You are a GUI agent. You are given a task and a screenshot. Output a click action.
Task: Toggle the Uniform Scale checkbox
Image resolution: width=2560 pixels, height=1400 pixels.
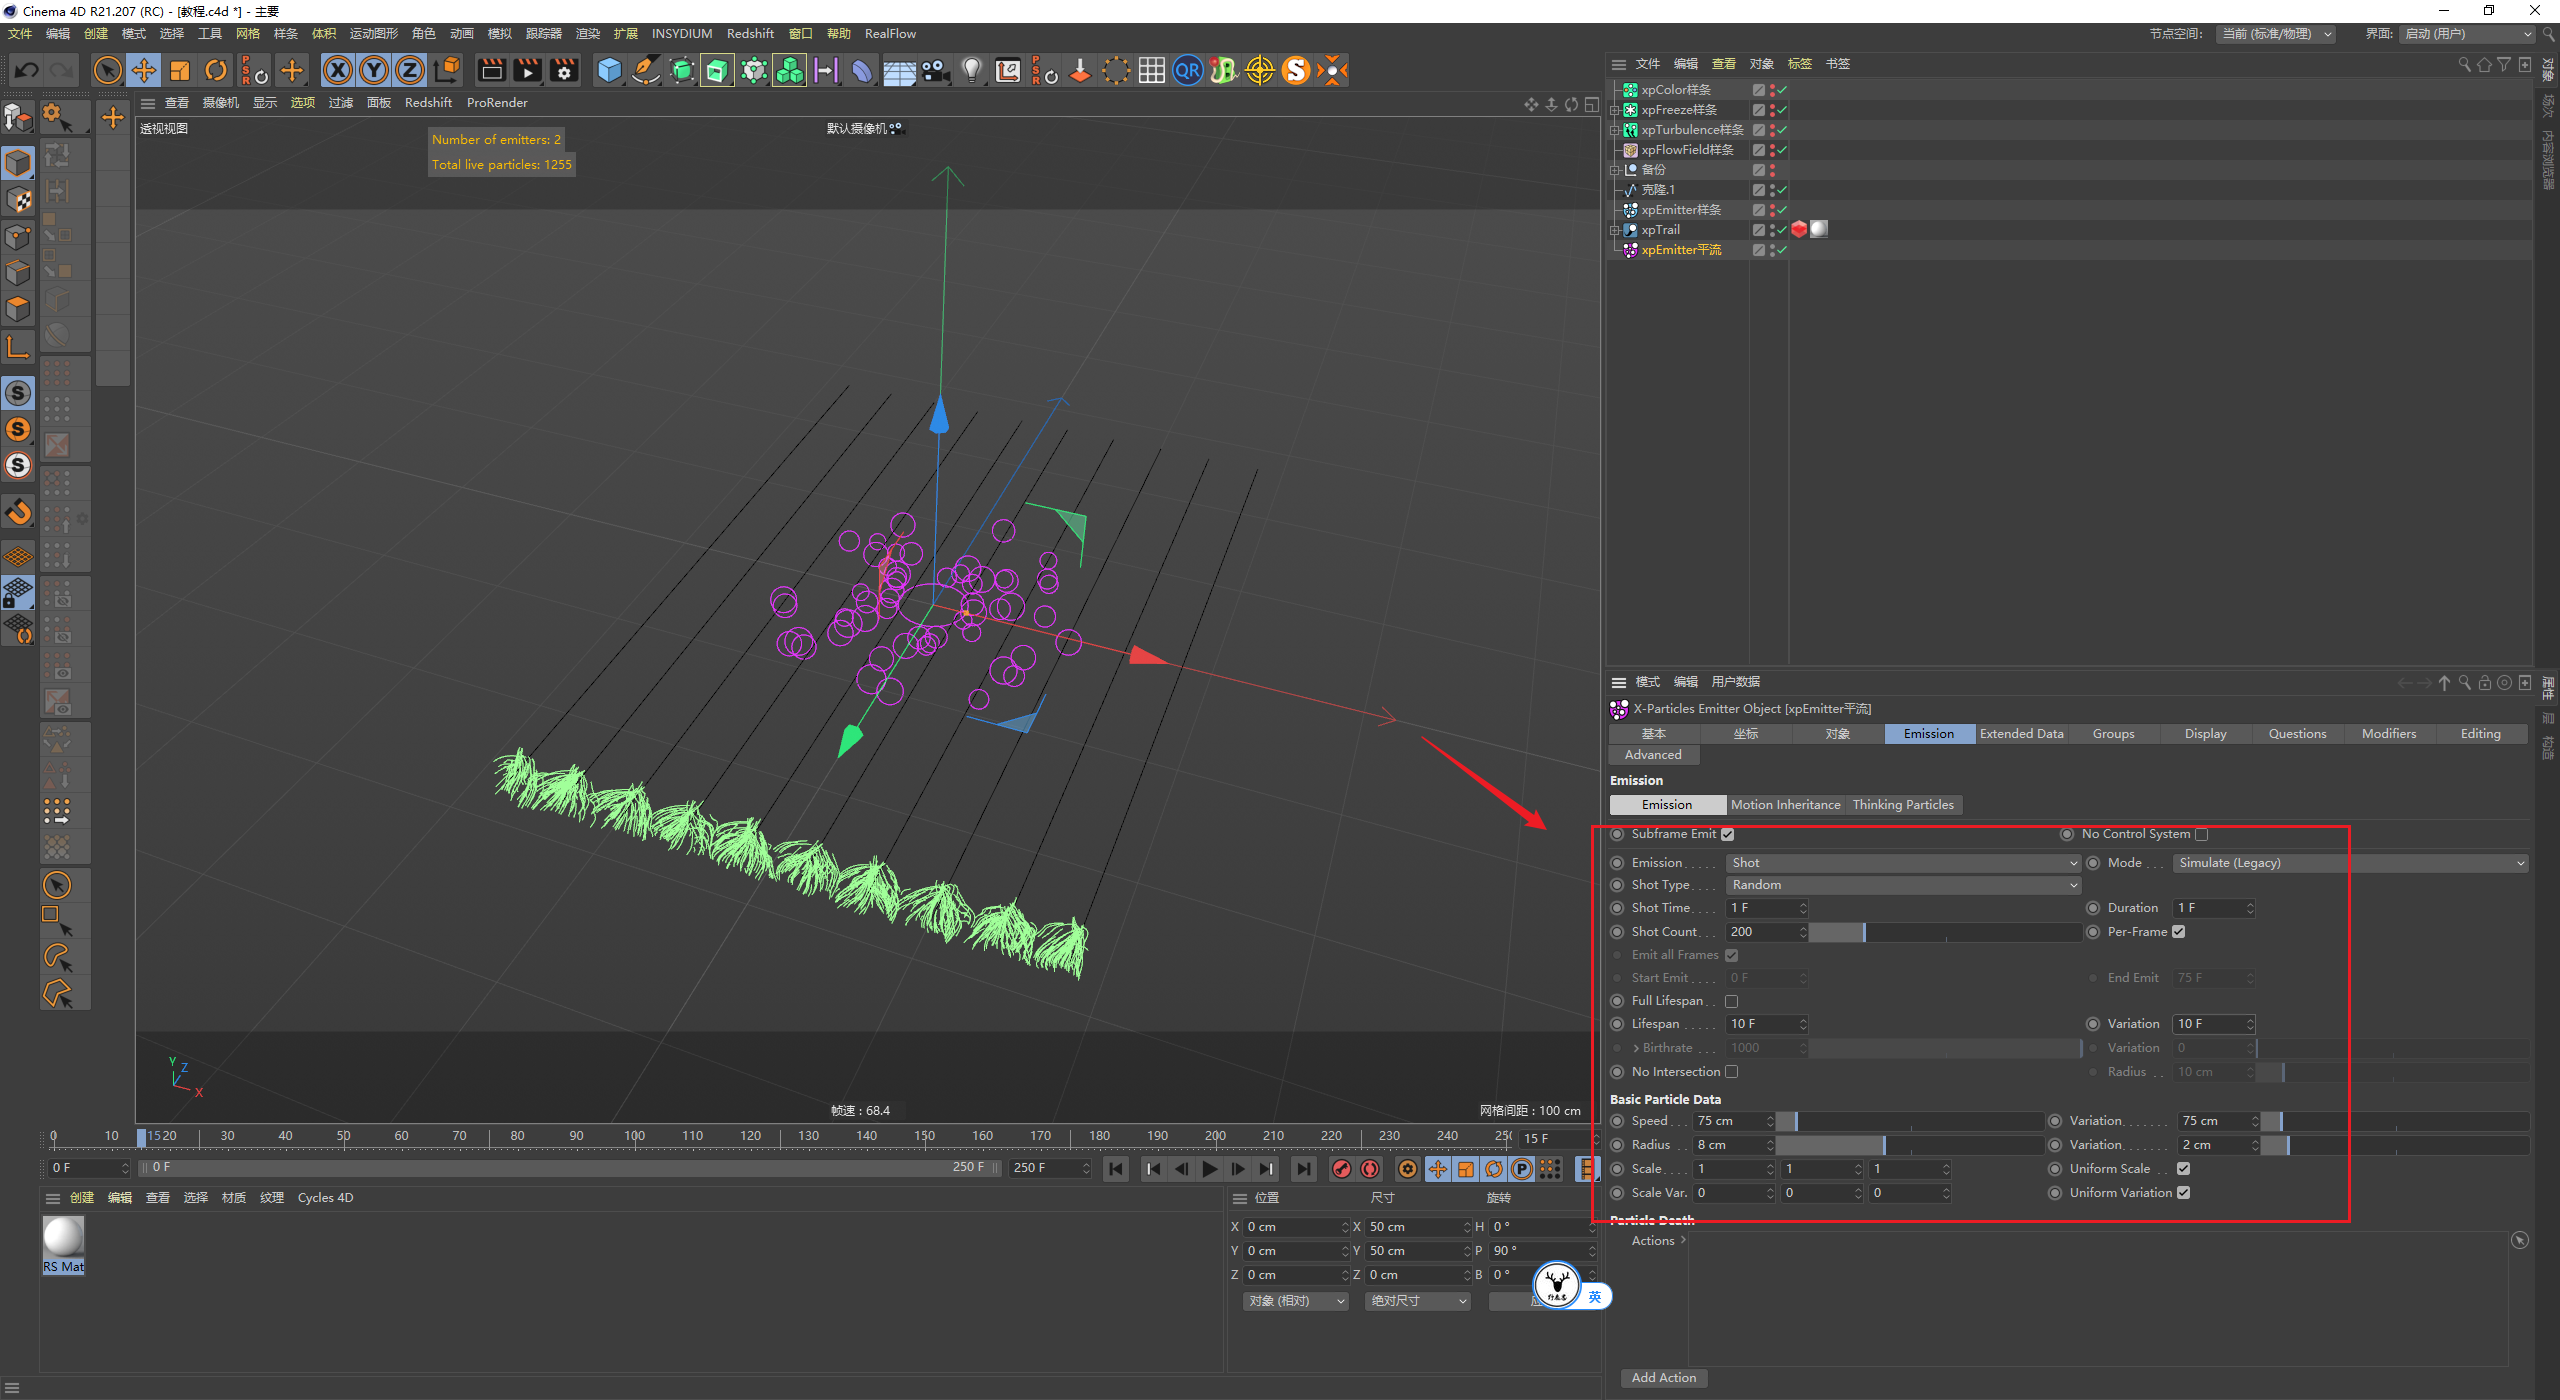[x=2184, y=1169]
